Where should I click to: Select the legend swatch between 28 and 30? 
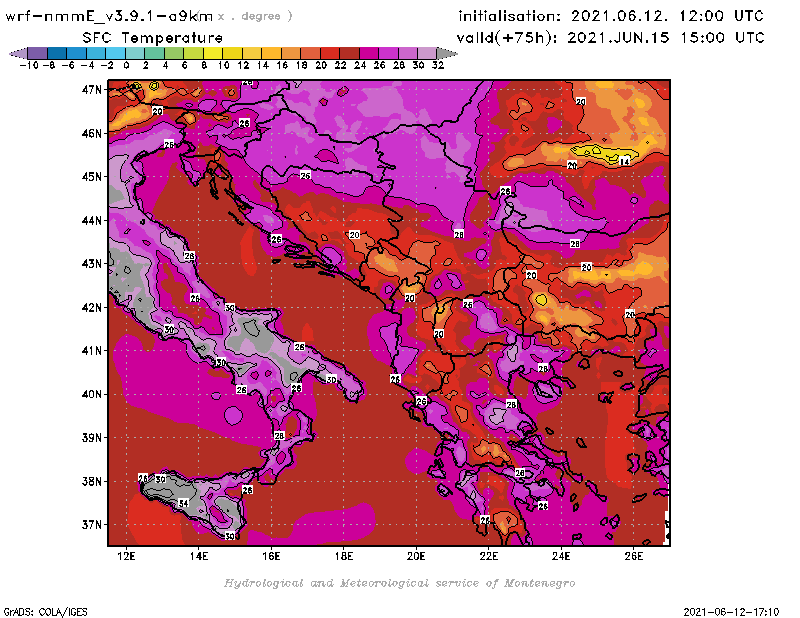(x=408, y=54)
